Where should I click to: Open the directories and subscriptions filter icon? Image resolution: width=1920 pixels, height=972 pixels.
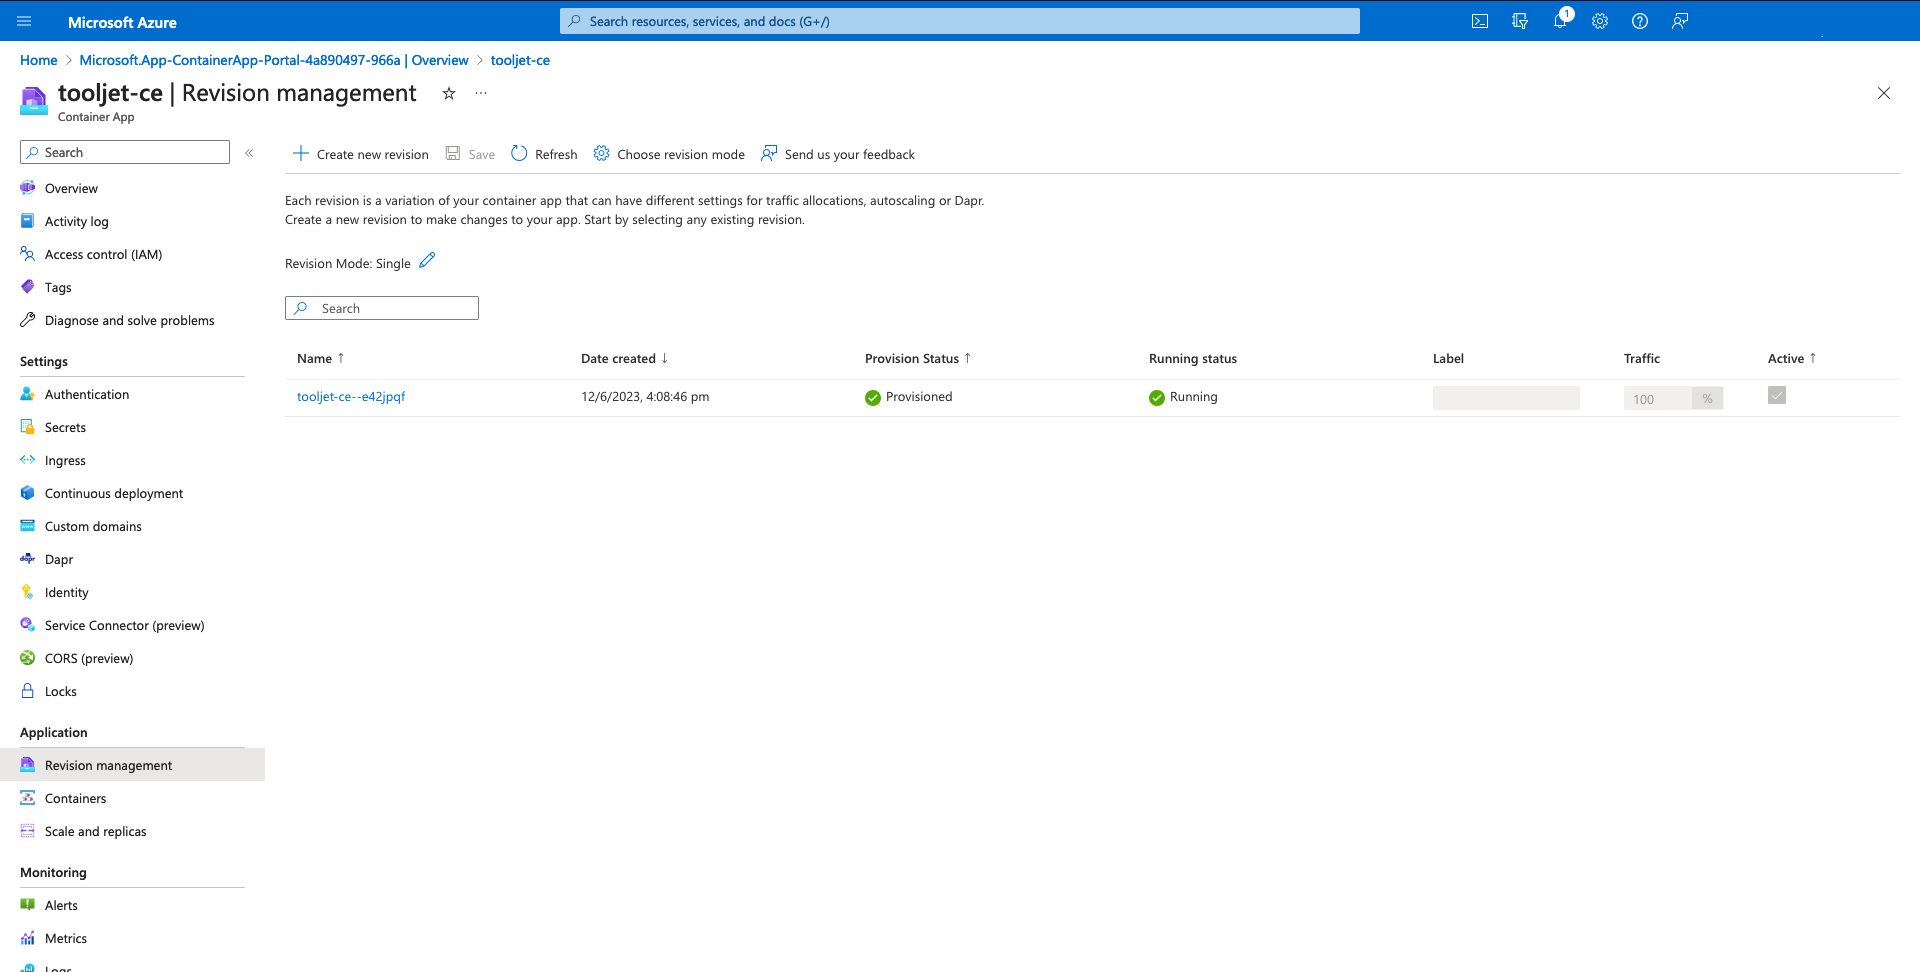pos(1520,21)
